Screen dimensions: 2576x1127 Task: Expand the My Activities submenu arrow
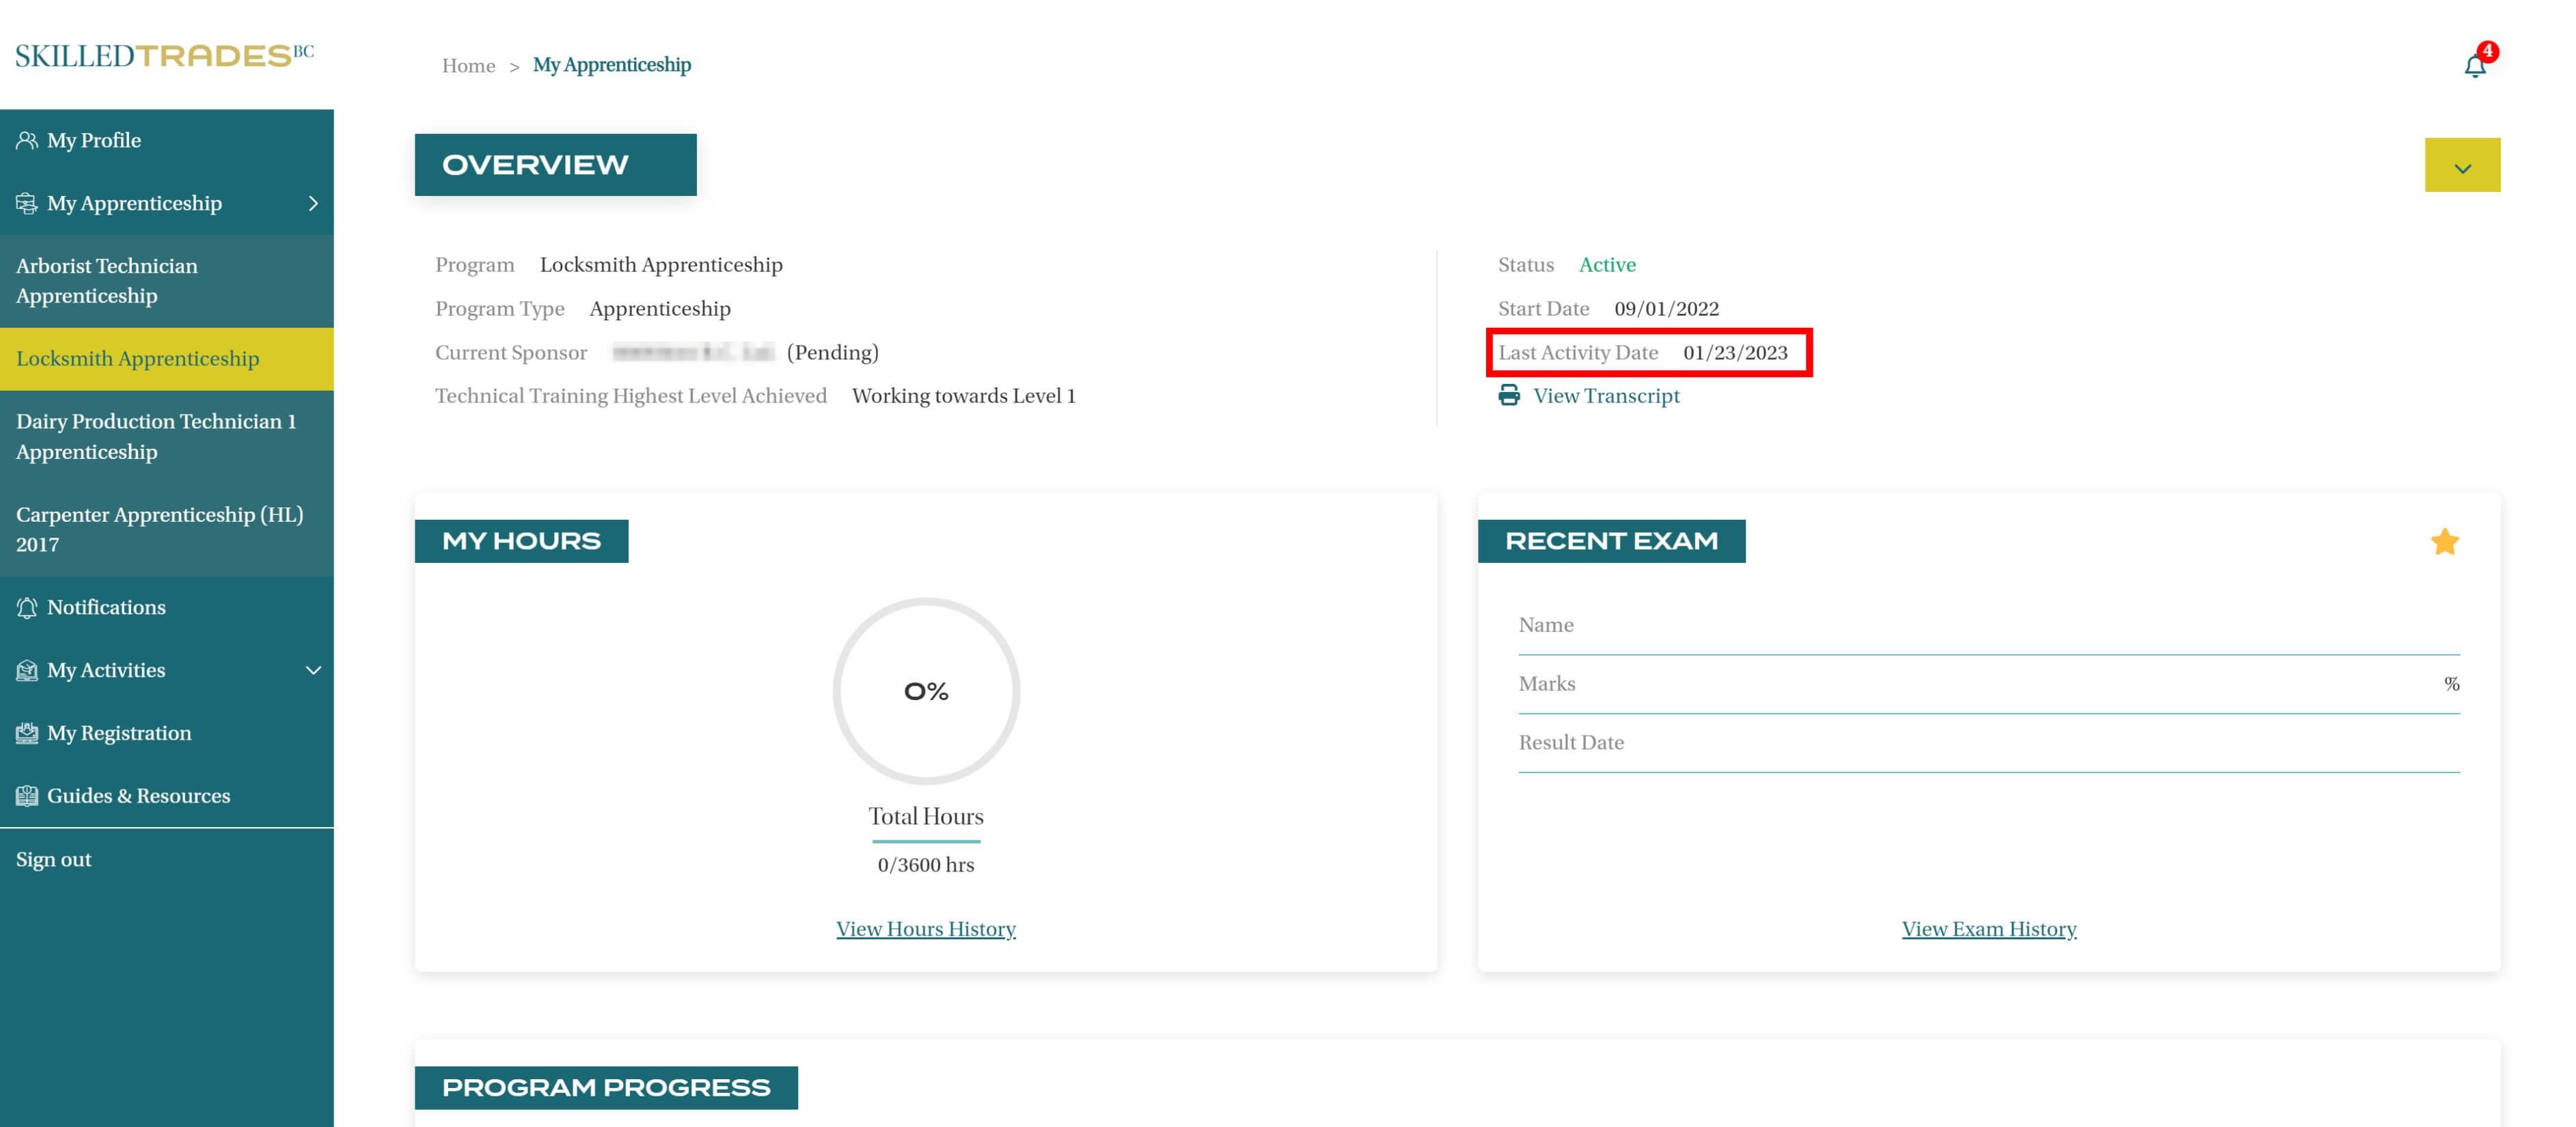point(313,670)
